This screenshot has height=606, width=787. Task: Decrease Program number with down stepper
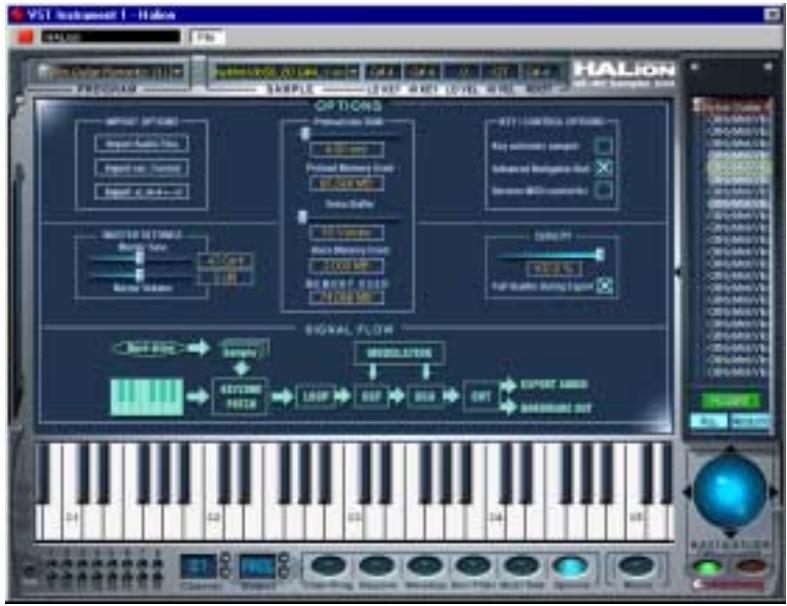click(284, 573)
